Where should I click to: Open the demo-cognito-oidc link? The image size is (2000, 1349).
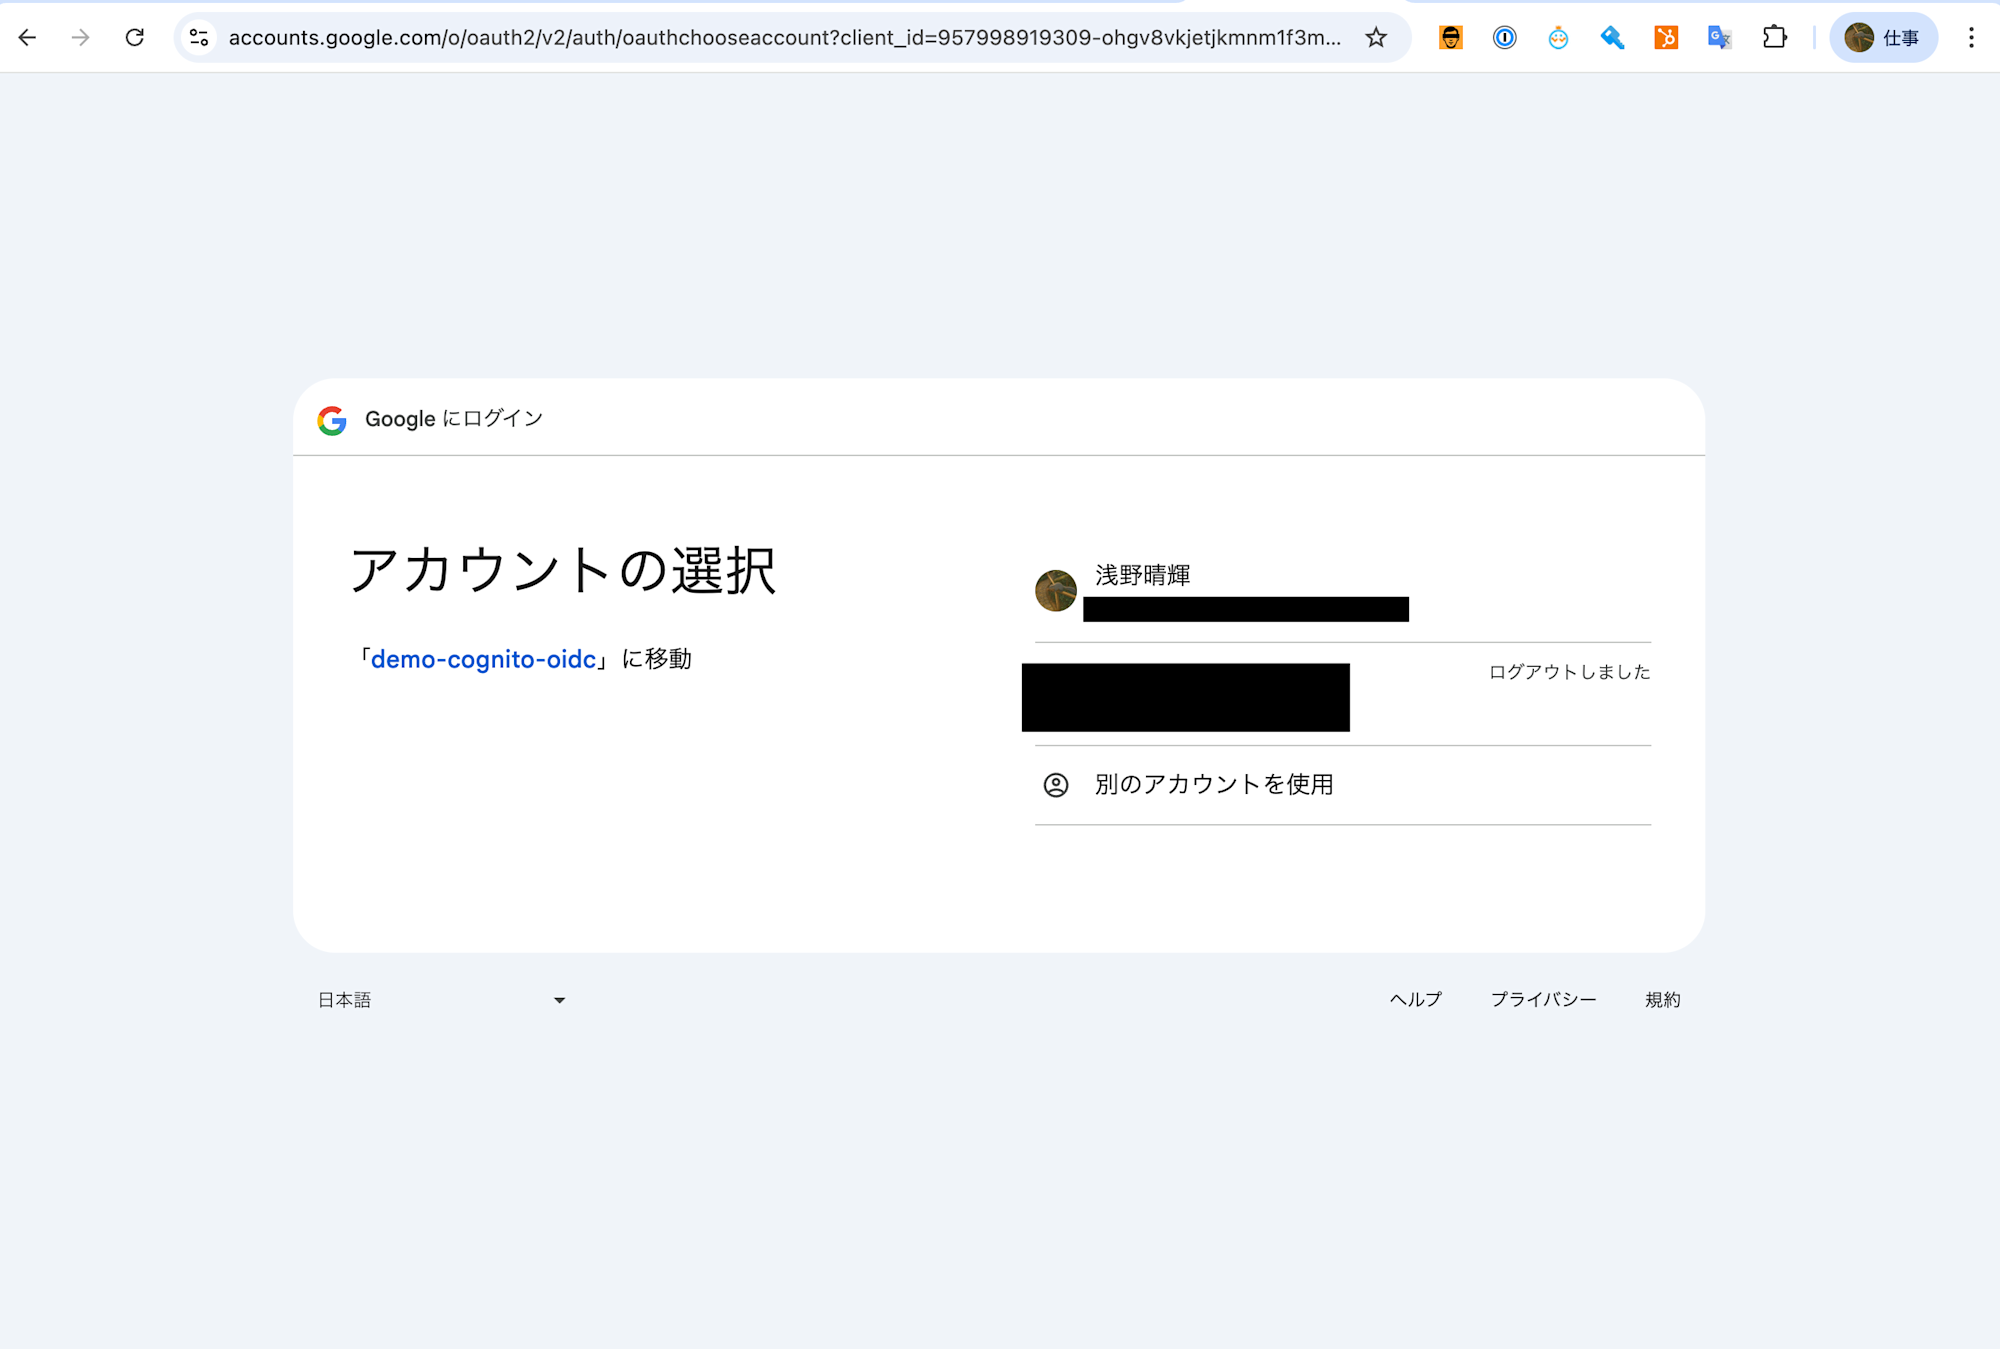[x=483, y=660]
